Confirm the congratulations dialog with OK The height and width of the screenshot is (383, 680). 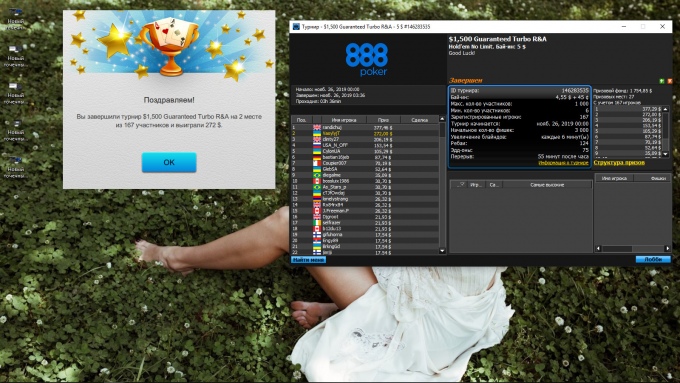[169, 162]
